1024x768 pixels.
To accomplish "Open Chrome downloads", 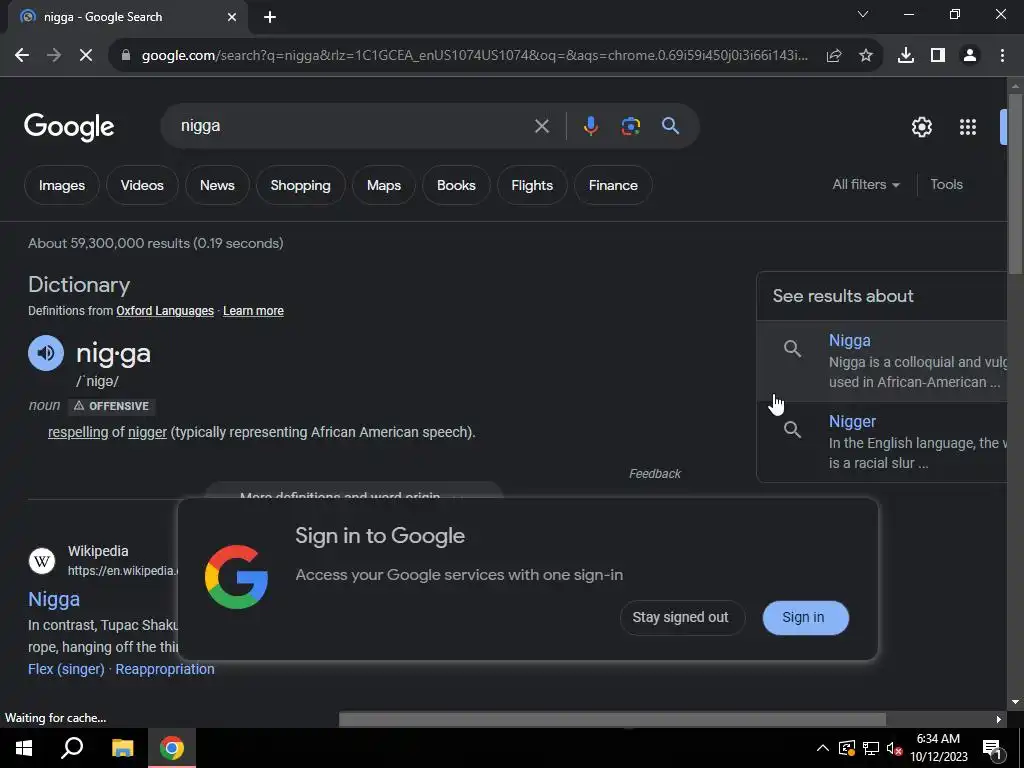I will (x=906, y=56).
